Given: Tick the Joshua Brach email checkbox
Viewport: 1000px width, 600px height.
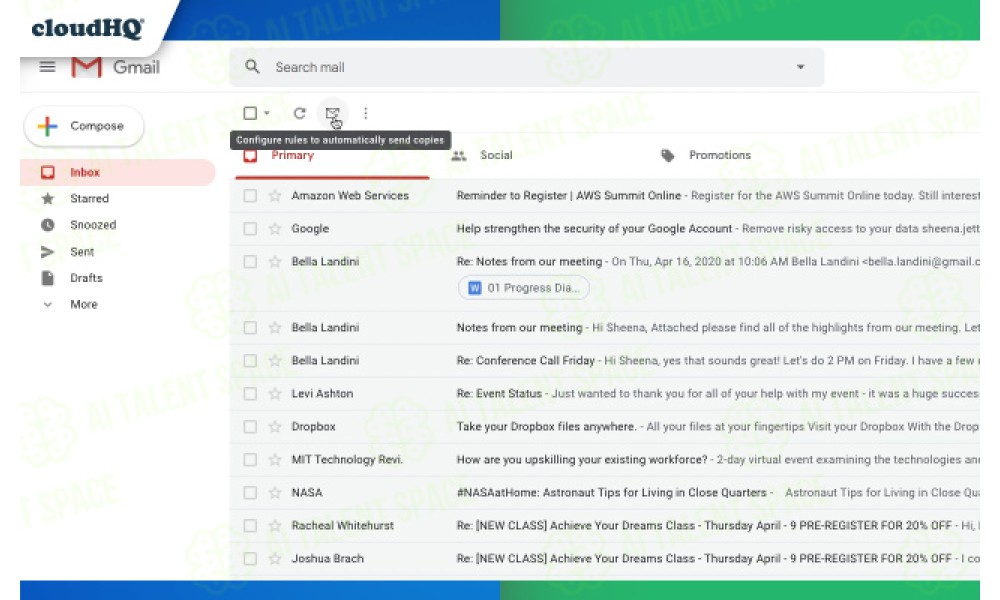Looking at the screenshot, I should tap(250, 559).
